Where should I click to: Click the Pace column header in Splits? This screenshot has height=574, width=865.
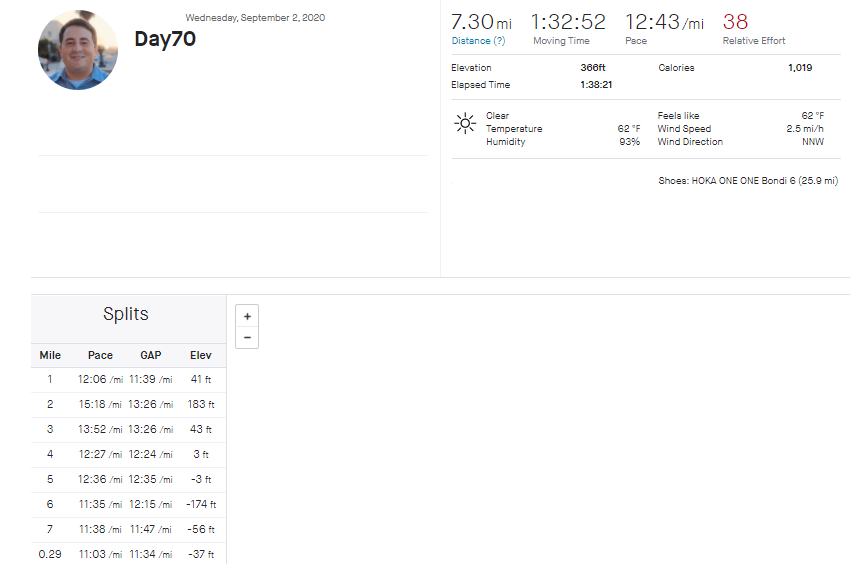(x=100, y=355)
